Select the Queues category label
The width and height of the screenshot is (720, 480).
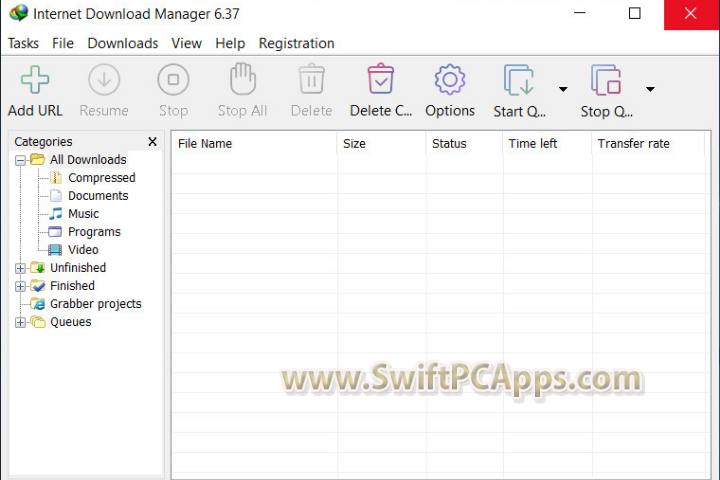pyautogui.click(x=71, y=322)
